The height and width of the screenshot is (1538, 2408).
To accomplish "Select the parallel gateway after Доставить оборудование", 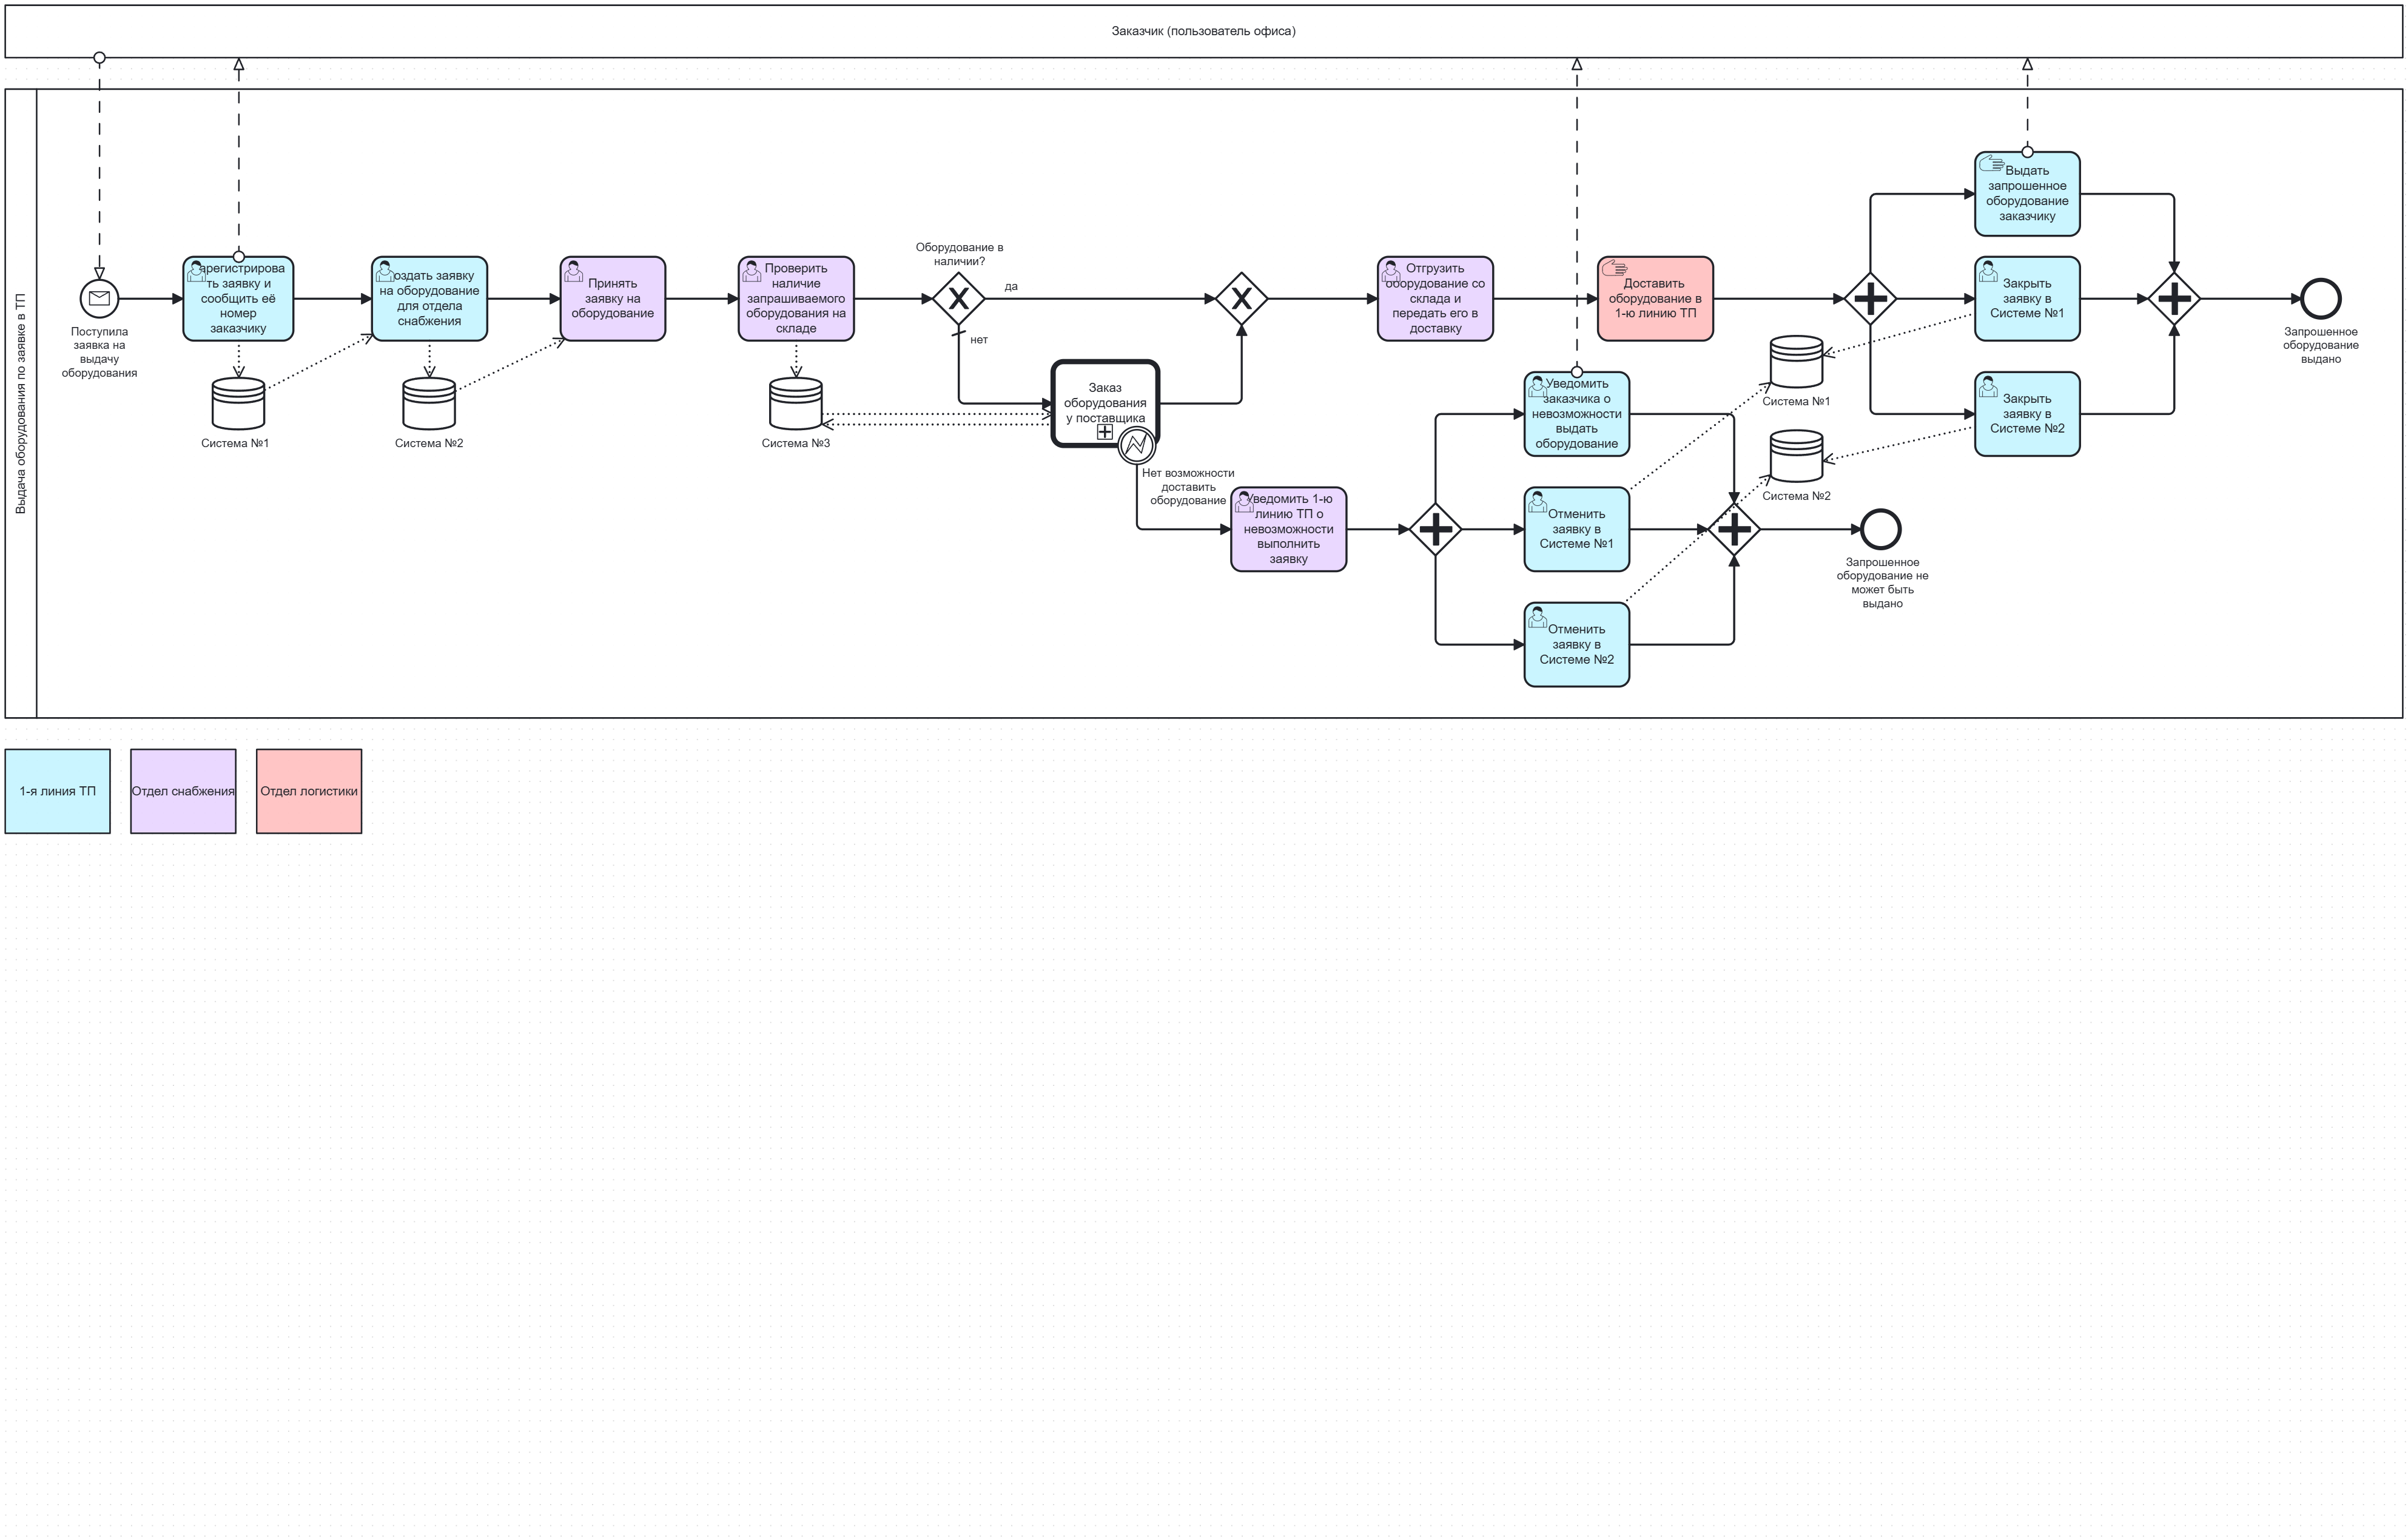I will [x=1870, y=298].
